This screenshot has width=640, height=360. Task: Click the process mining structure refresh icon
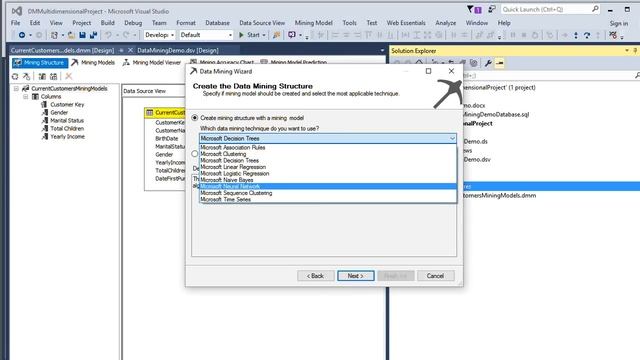(x=15, y=76)
